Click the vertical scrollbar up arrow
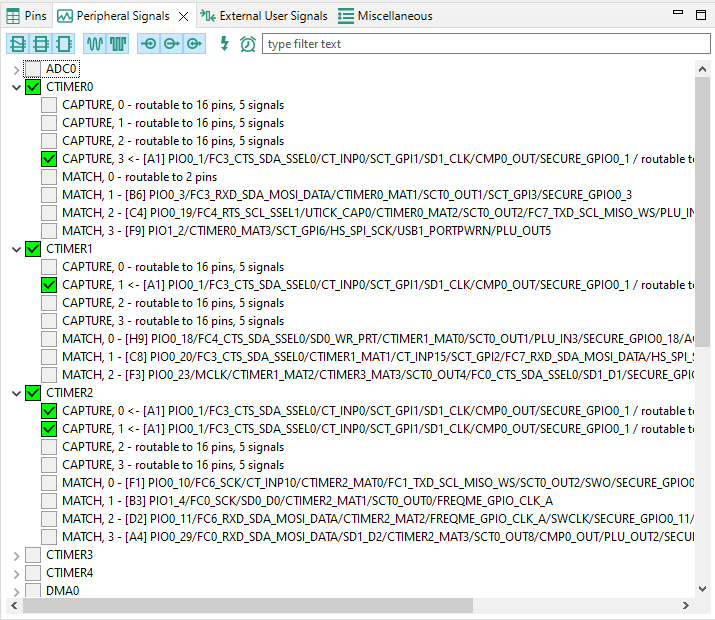Image resolution: width=715 pixels, height=620 pixels. coord(702,69)
